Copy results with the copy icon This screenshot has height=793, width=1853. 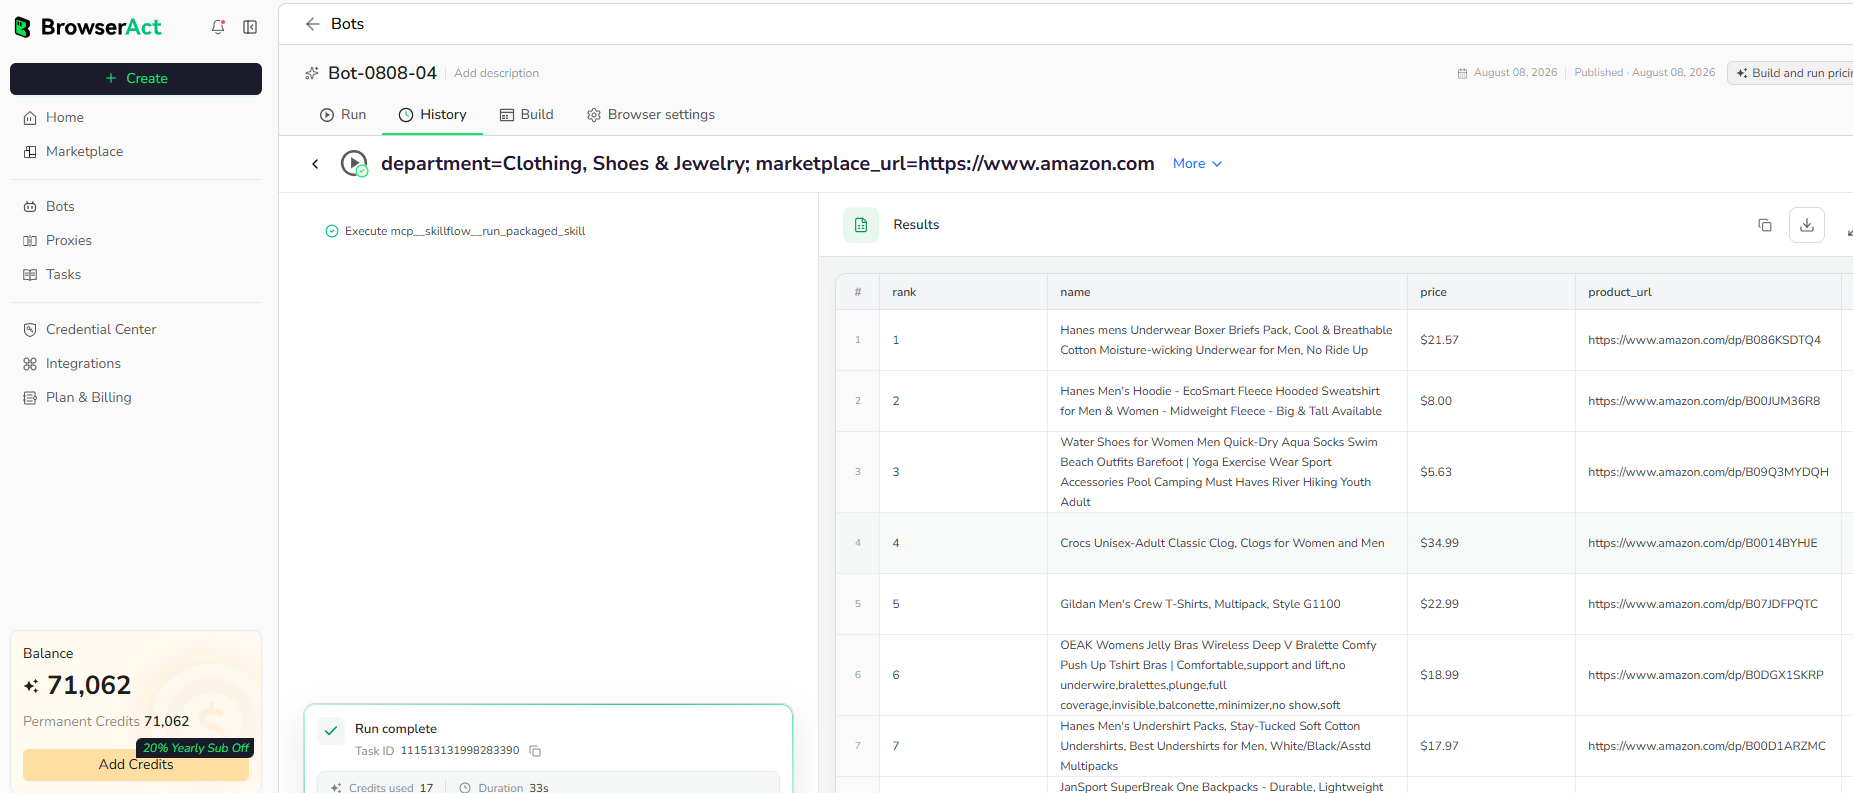(x=1765, y=225)
